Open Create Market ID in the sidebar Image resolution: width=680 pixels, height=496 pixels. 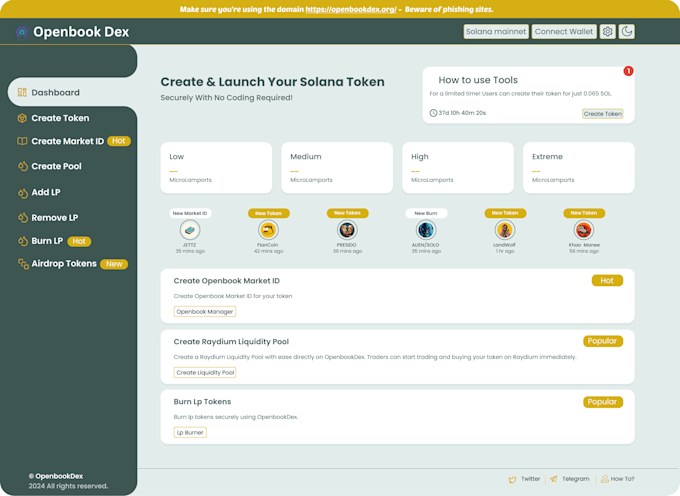point(67,141)
